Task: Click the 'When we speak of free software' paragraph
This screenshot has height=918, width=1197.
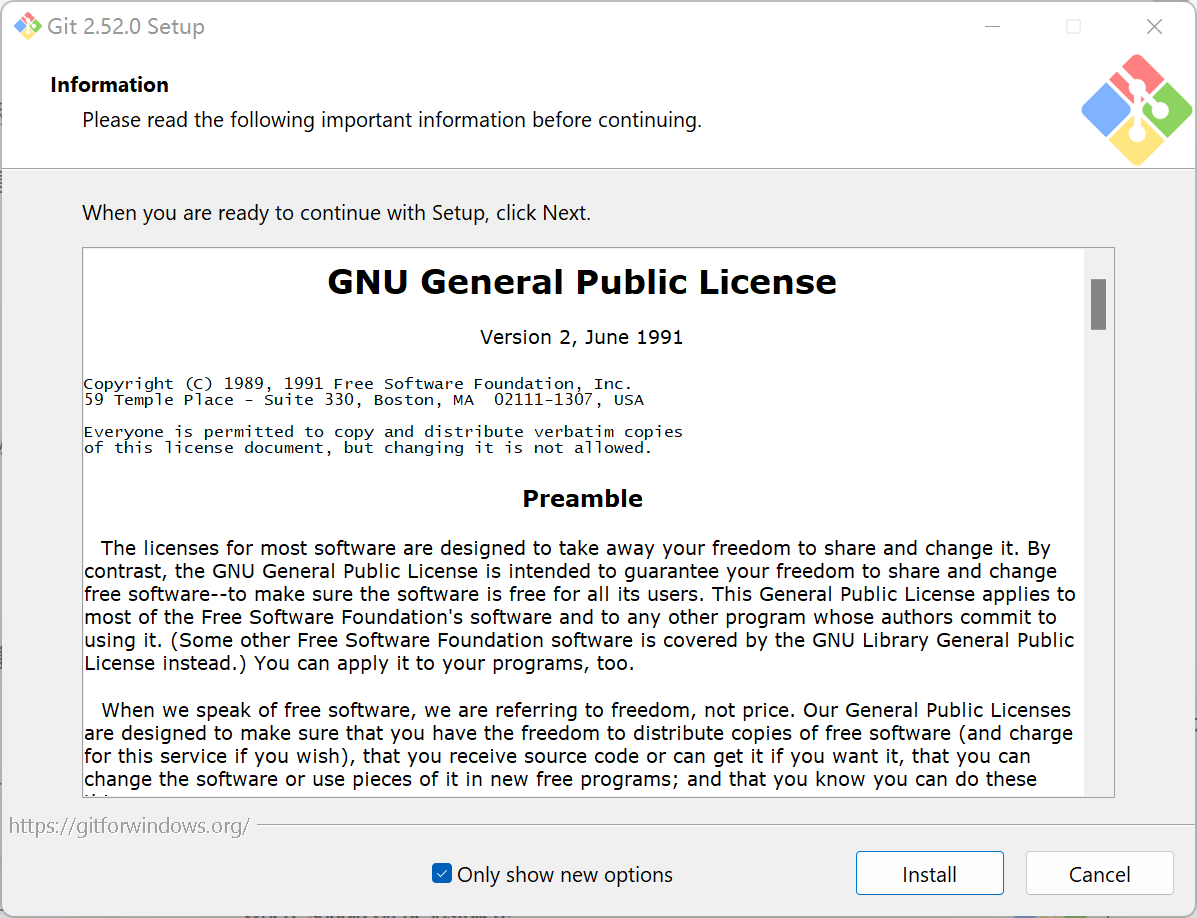Action: (x=579, y=745)
